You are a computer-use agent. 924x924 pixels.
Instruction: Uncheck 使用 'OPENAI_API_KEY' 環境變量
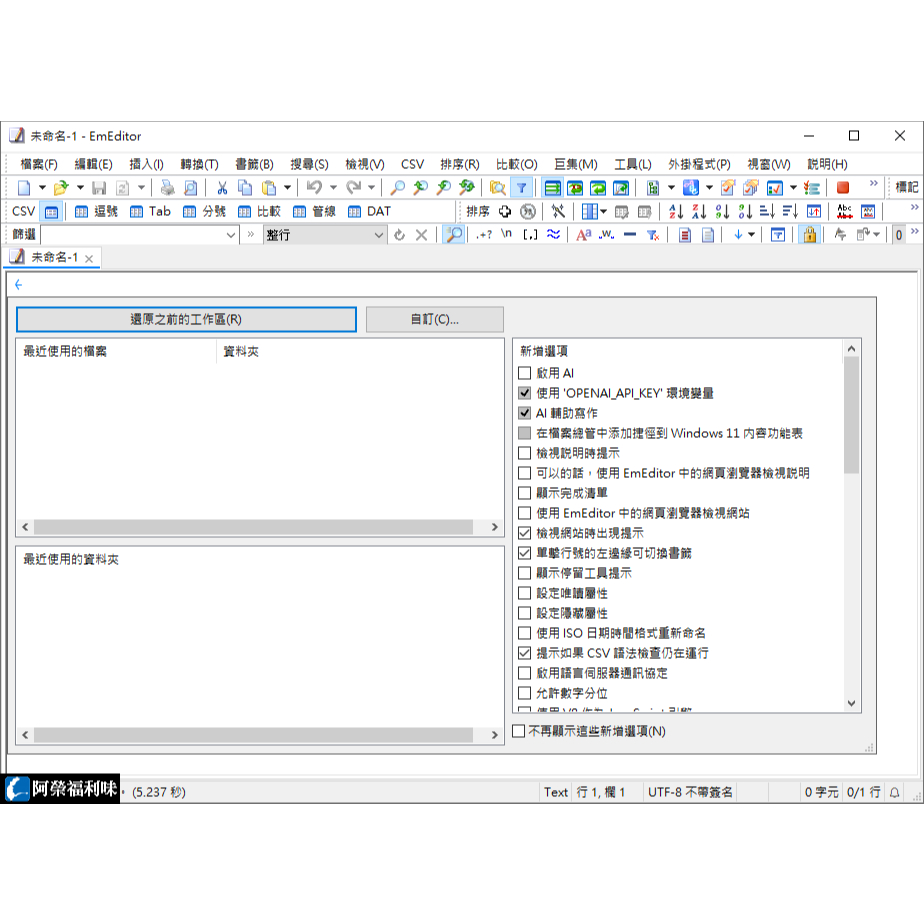(x=524, y=393)
